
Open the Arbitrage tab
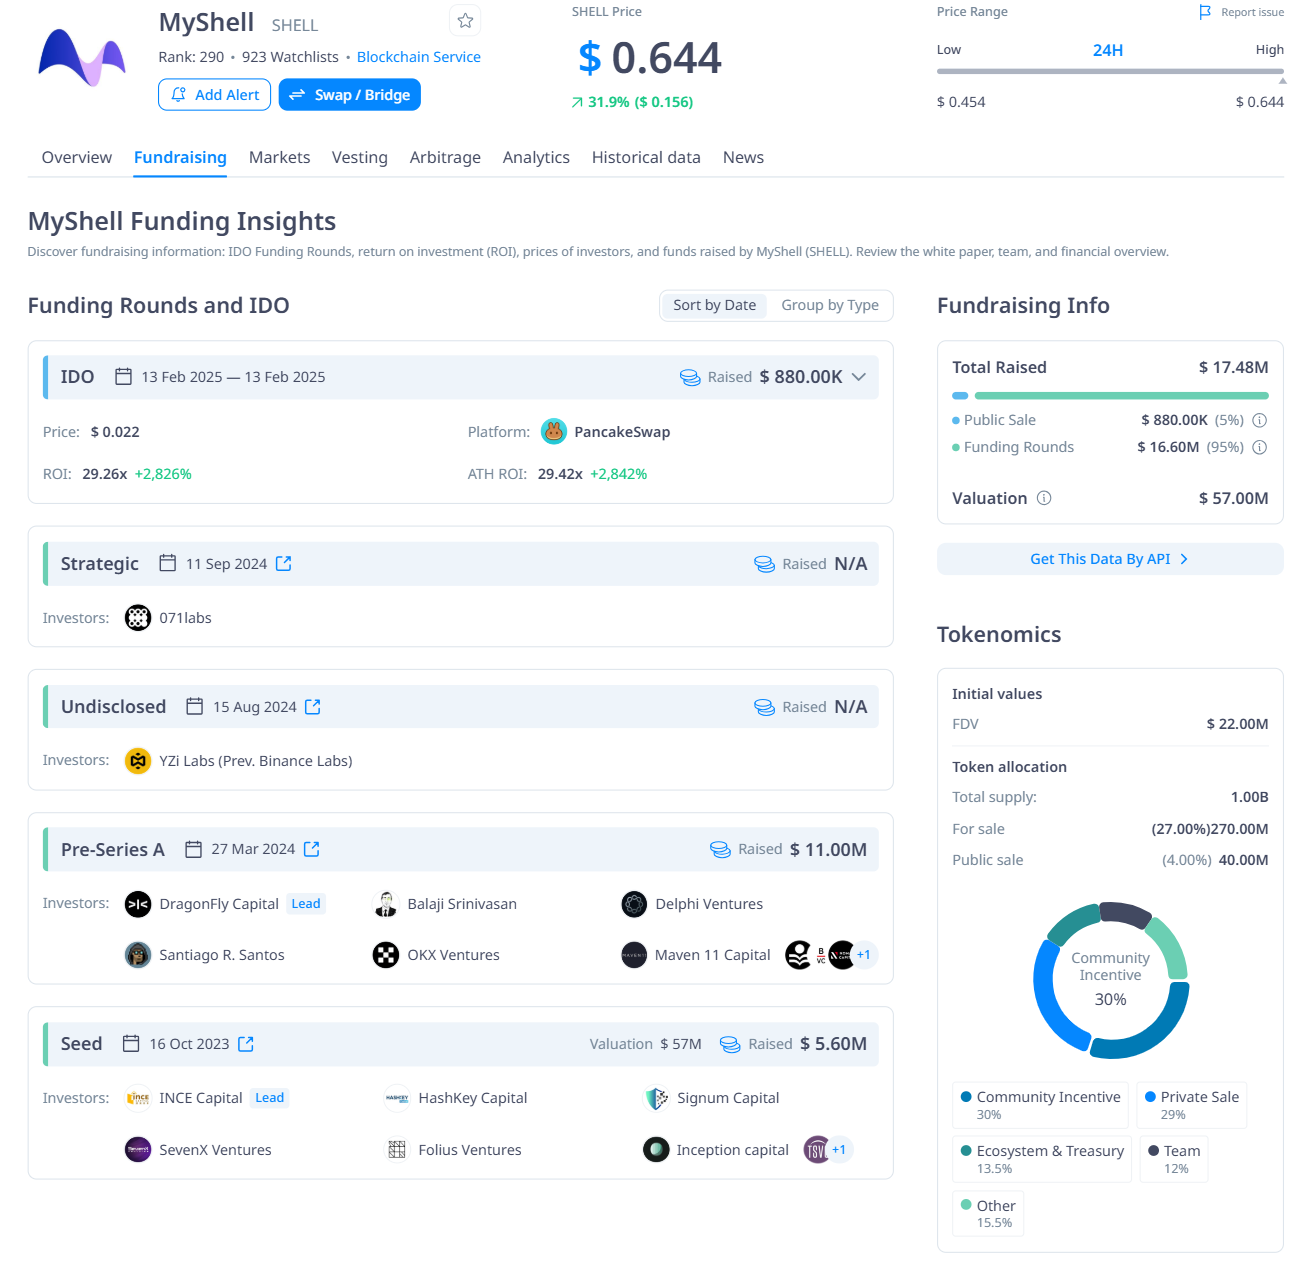(445, 157)
